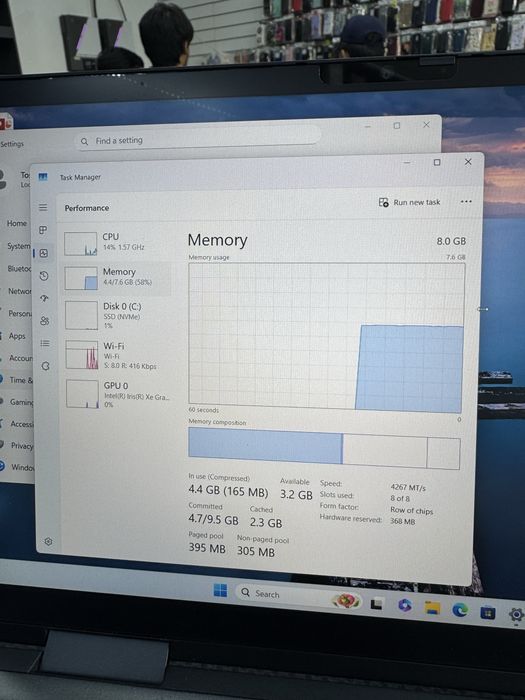The width and height of the screenshot is (525, 700).
Task: Select the Wi-Fi performance entry
Action: pyautogui.click(x=118, y=355)
